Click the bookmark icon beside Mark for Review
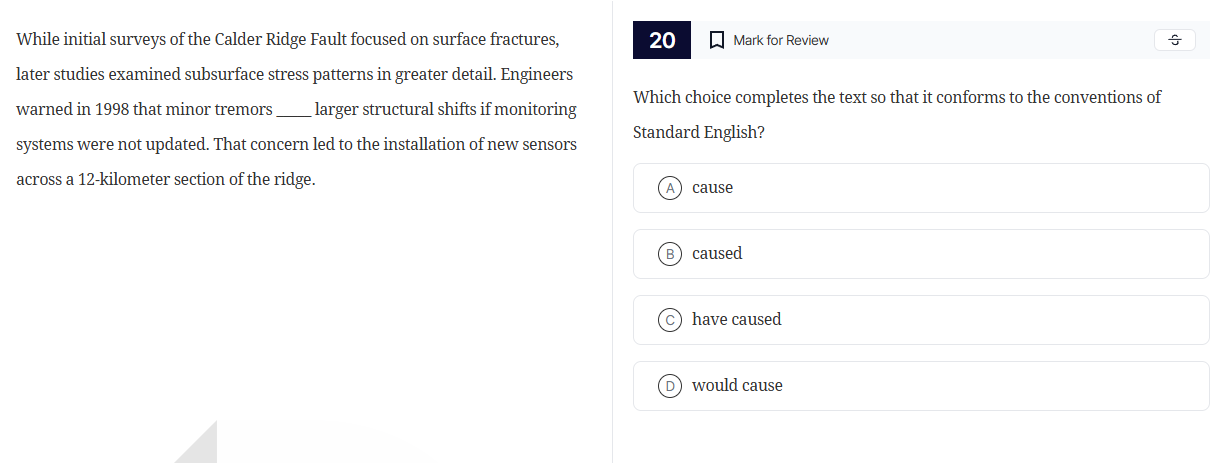The width and height of the screenshot is (1216, 463). click(x=716, y=40)
